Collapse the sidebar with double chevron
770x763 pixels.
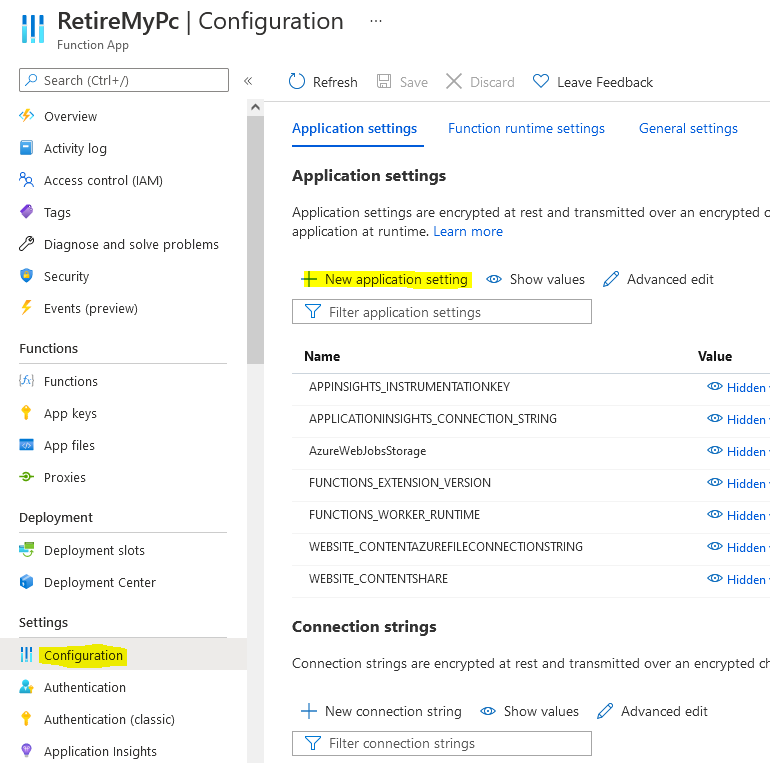click(x=248, y=81)
